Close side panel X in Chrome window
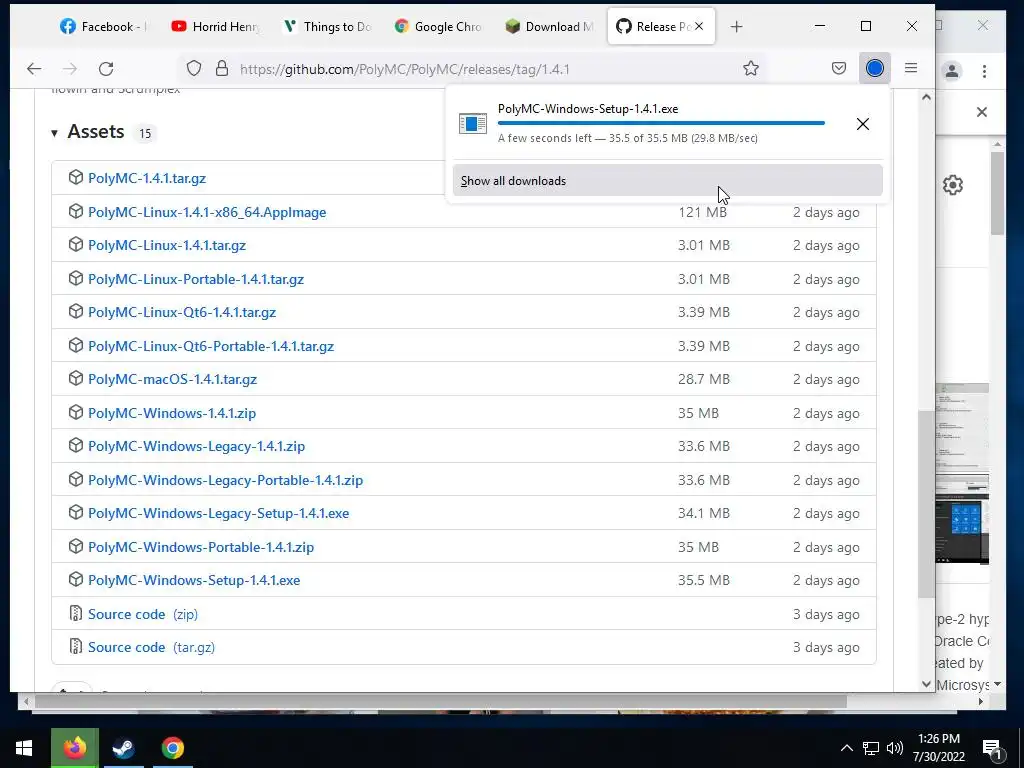The image size is (1024, 768). [x=982, y=112]
